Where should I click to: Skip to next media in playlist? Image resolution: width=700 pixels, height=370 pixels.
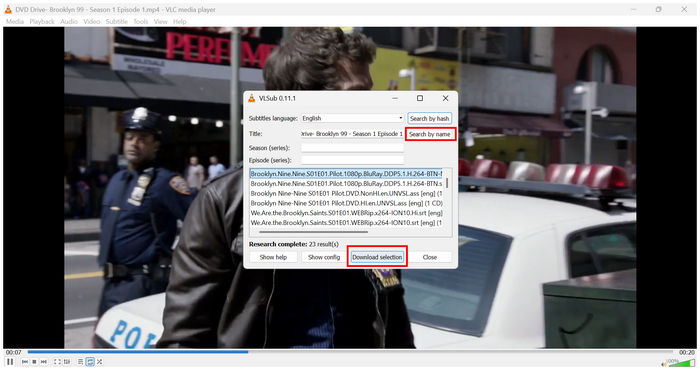click(44, 362)
